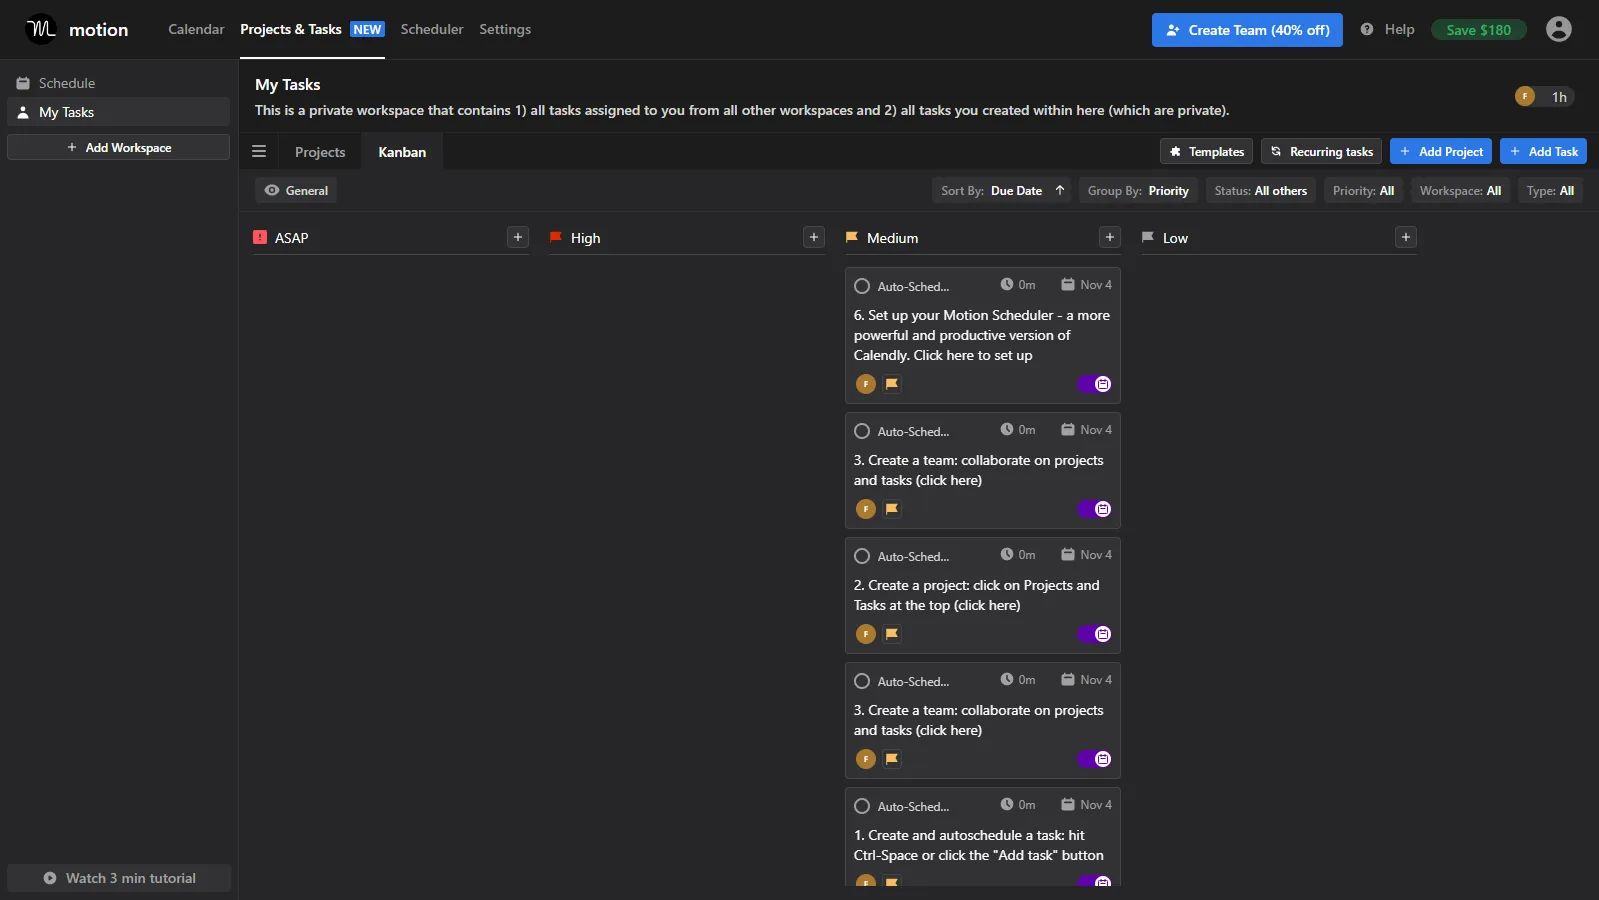Open Recurring tasks

(x=1321, y=151)
